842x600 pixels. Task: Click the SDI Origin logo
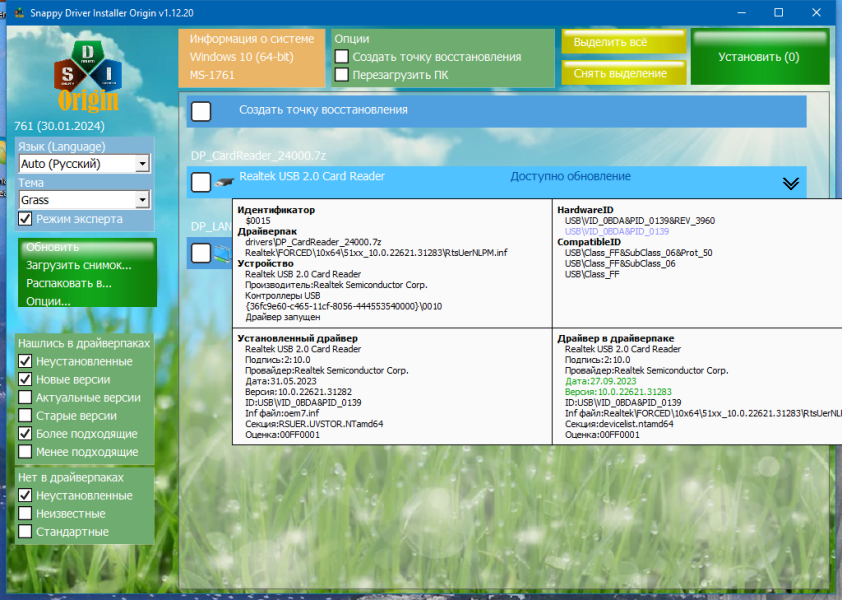(x=88, y=75)
